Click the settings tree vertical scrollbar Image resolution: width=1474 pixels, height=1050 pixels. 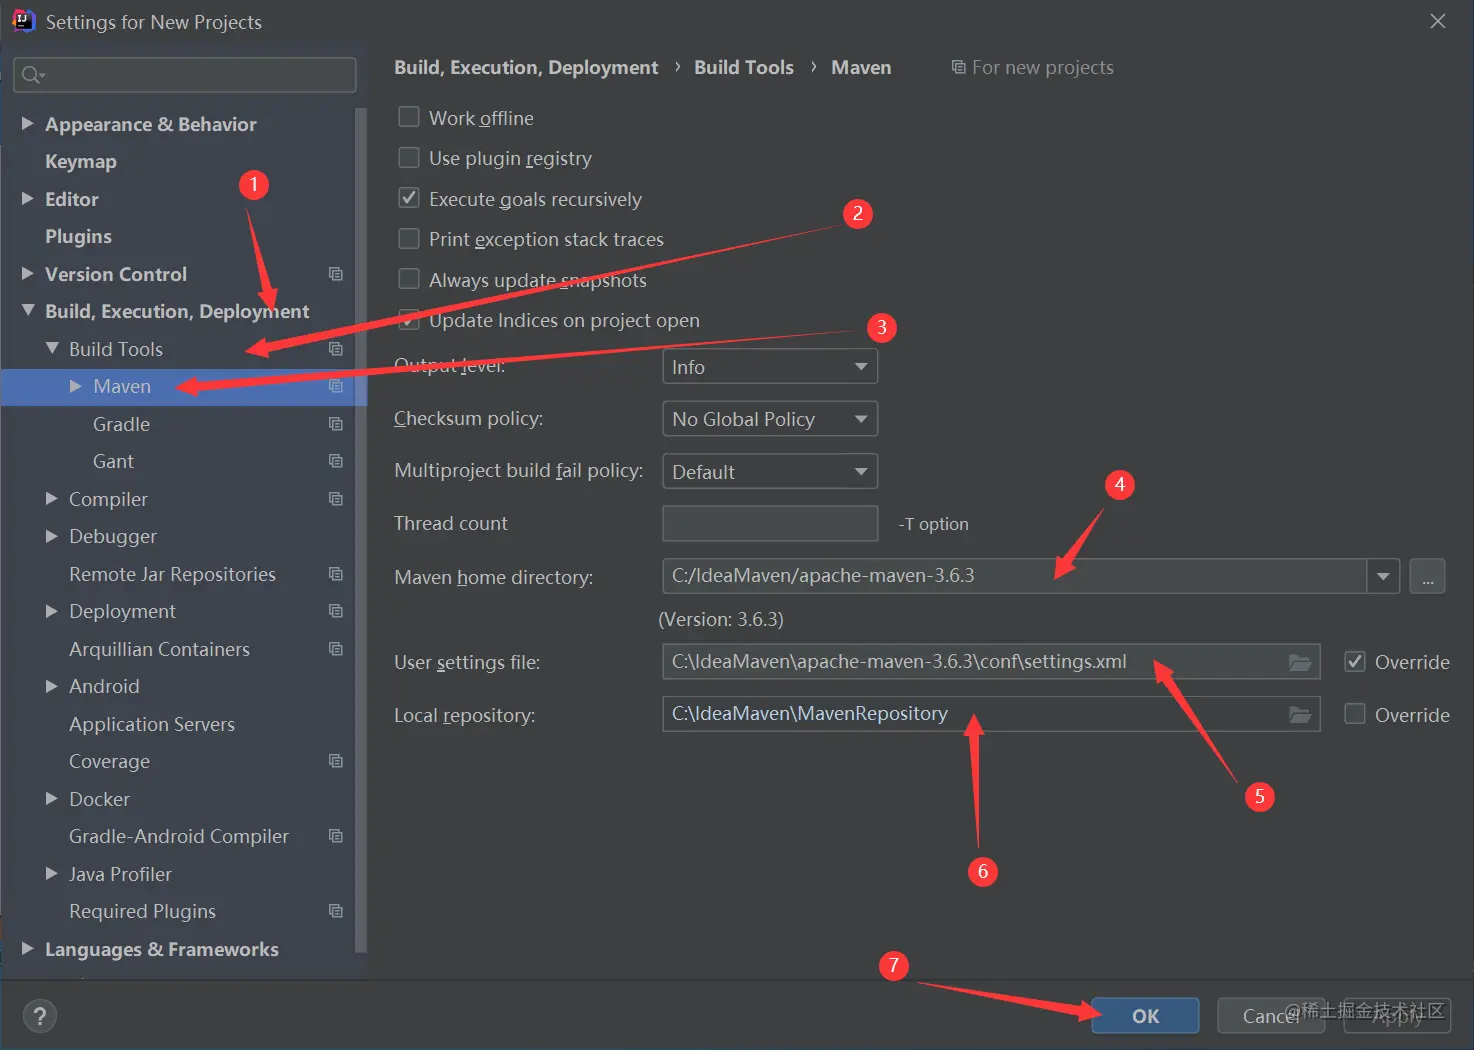361,530
